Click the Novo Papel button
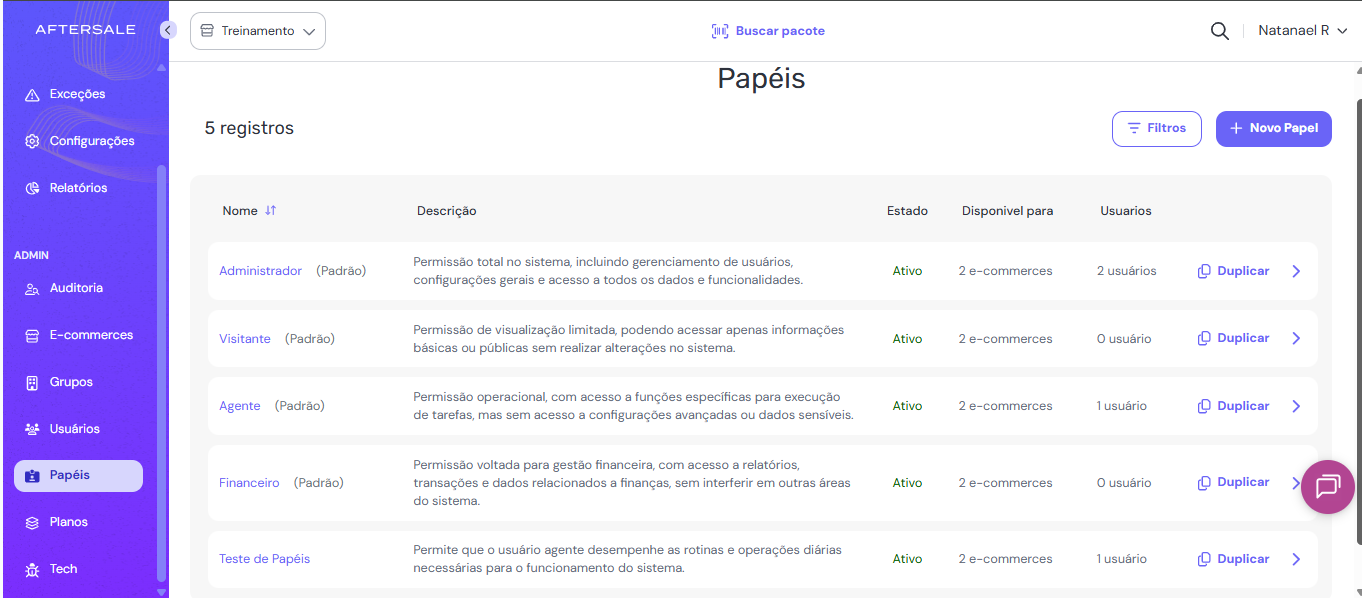 [1273, 128]
